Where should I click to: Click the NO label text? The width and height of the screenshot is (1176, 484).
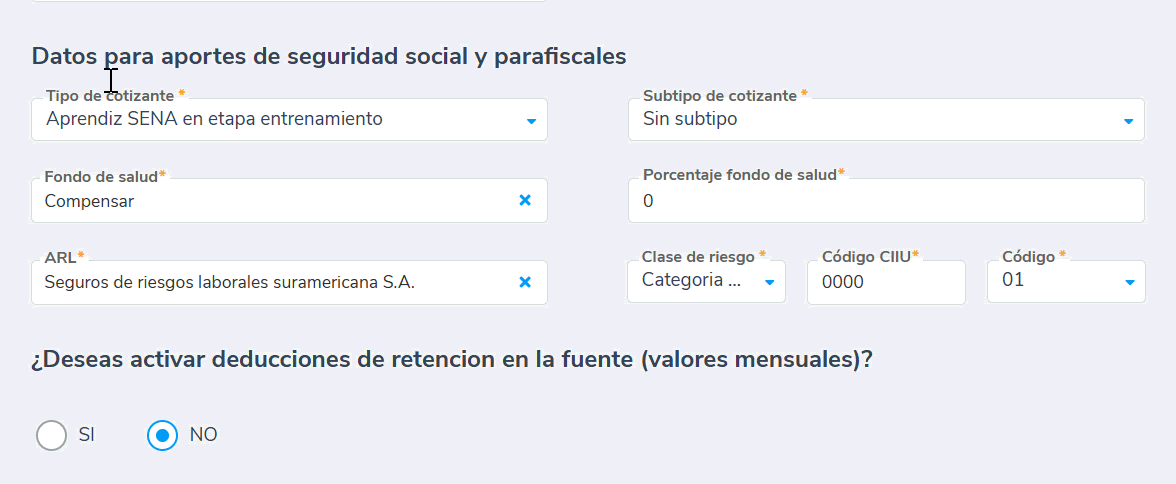[203, 435]
